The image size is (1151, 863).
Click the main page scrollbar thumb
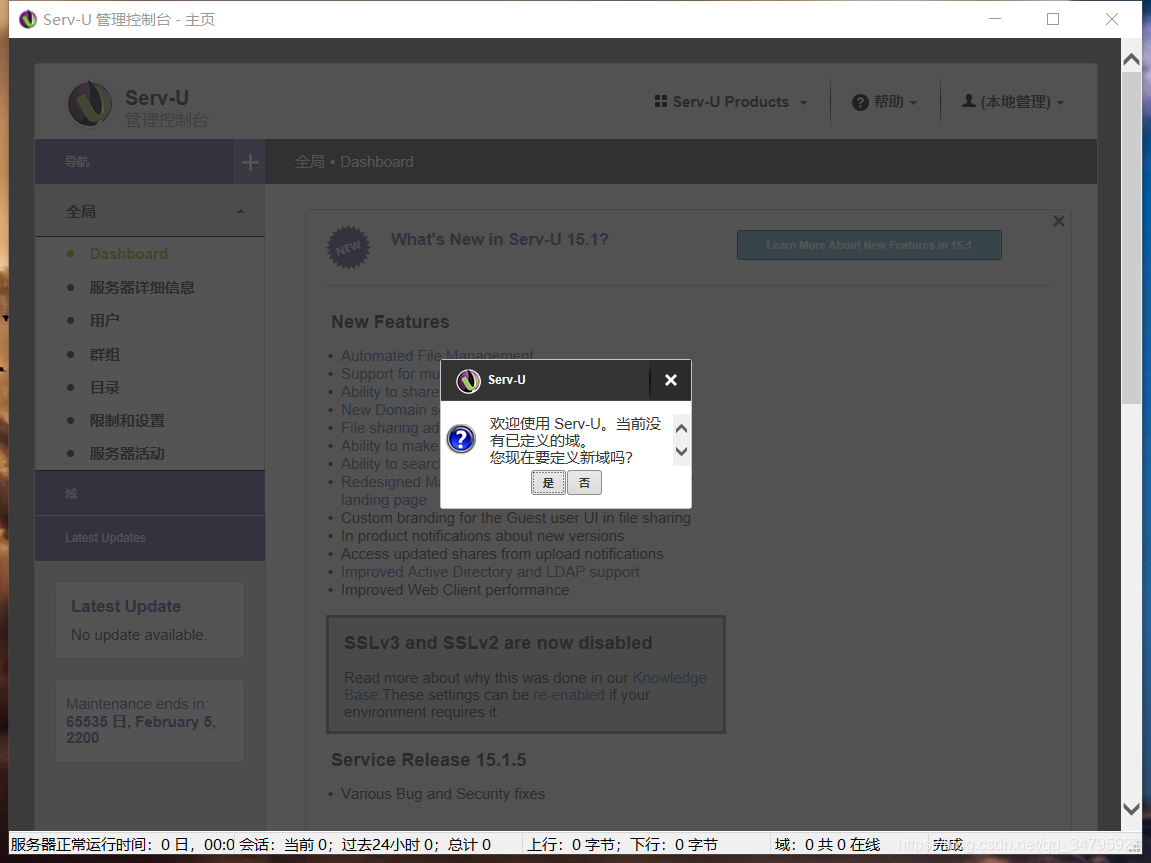[1131, 237]
